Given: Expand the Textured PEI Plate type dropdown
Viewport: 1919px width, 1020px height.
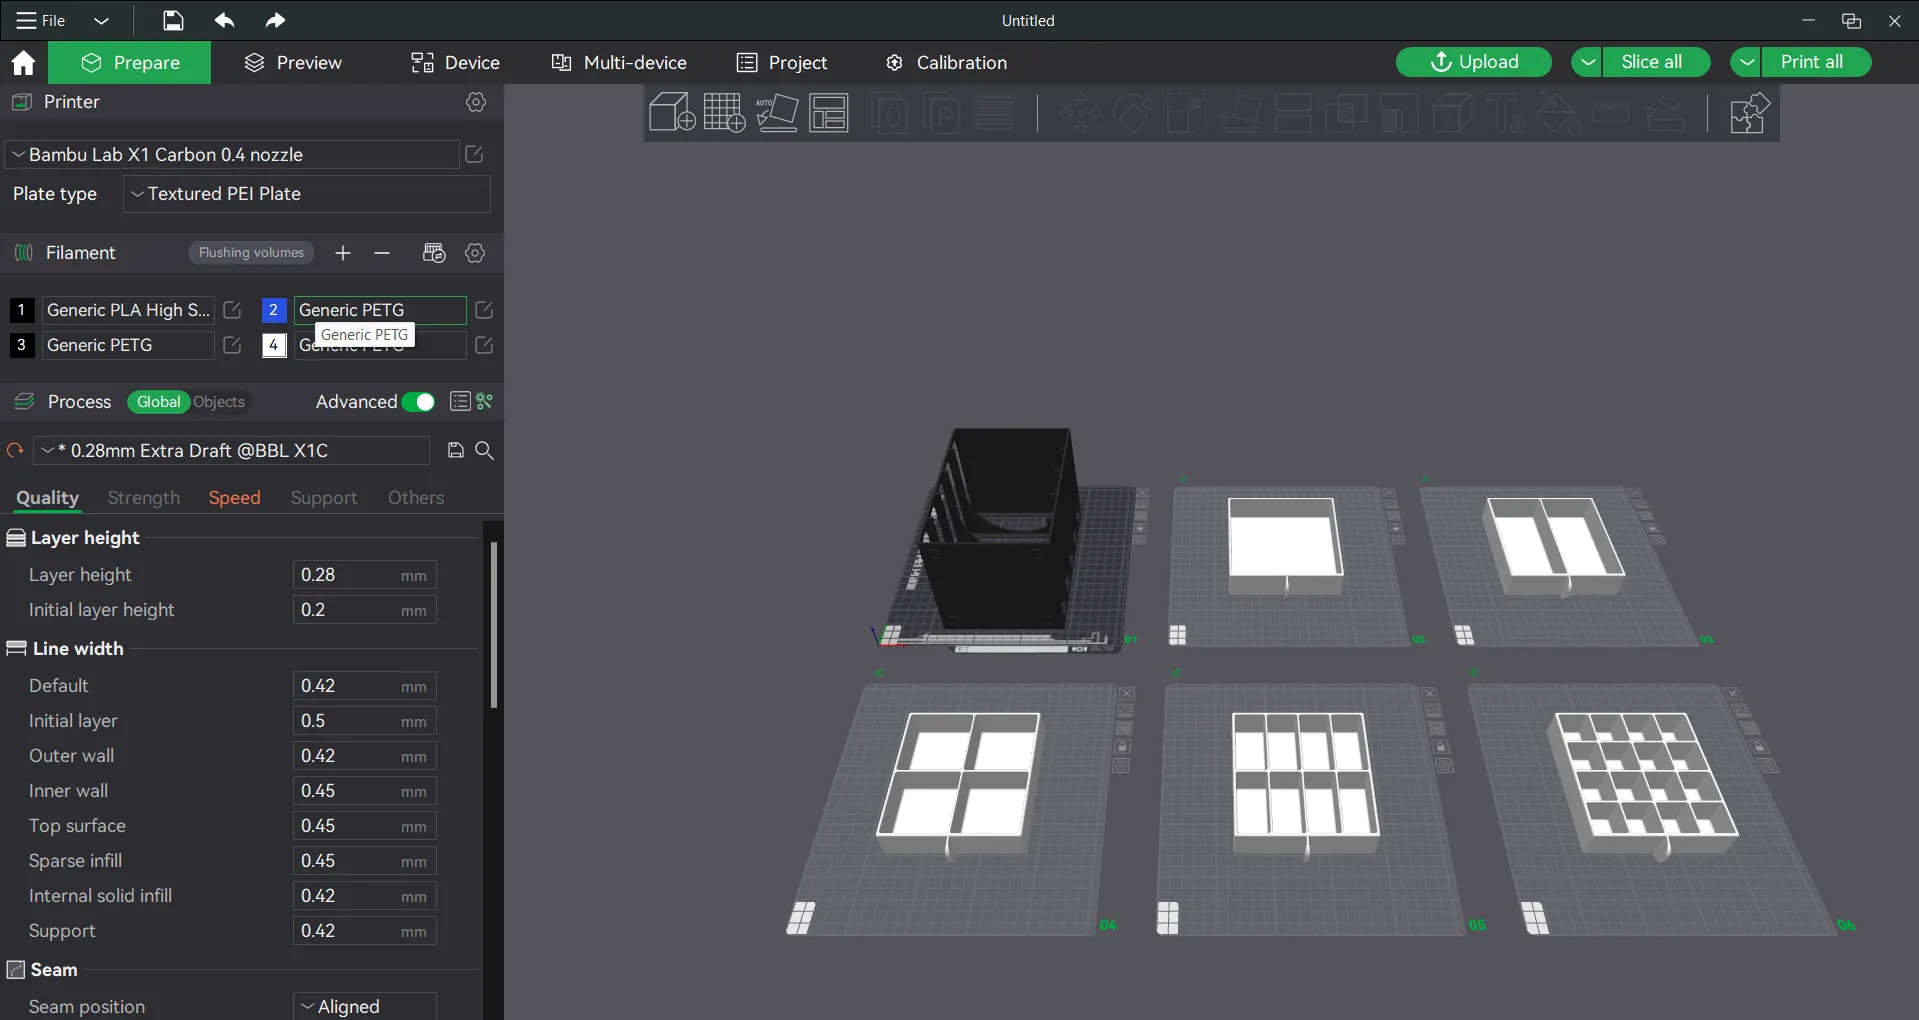Looking at the screenshot, I should 306,194.
